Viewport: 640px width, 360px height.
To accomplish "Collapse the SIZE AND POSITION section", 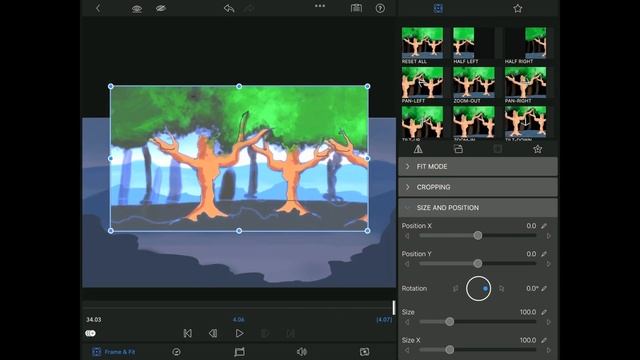I will pos(478,208).
